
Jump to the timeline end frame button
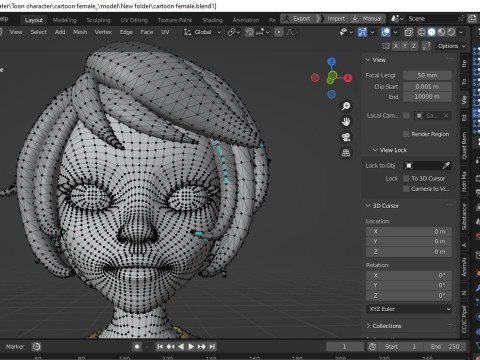coord(212,347)
